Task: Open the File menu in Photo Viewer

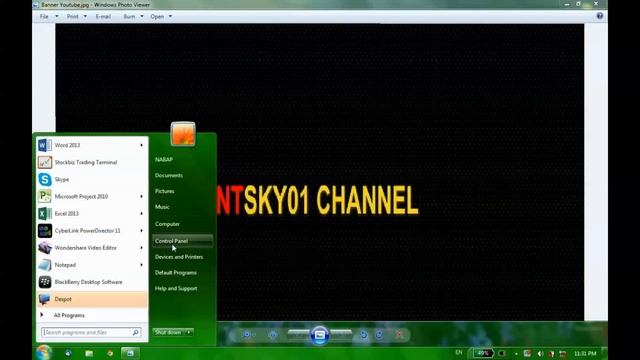Action: 44,17
